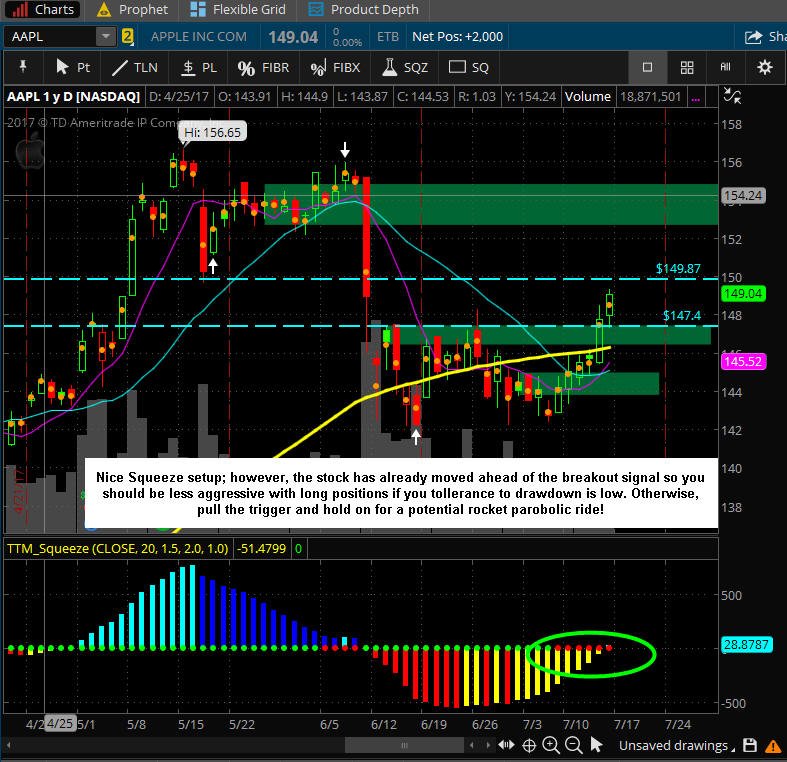Click the TTM_Squeeze study label
The height and width of the screenshot is (762, 787).
[x=117, y=548]
